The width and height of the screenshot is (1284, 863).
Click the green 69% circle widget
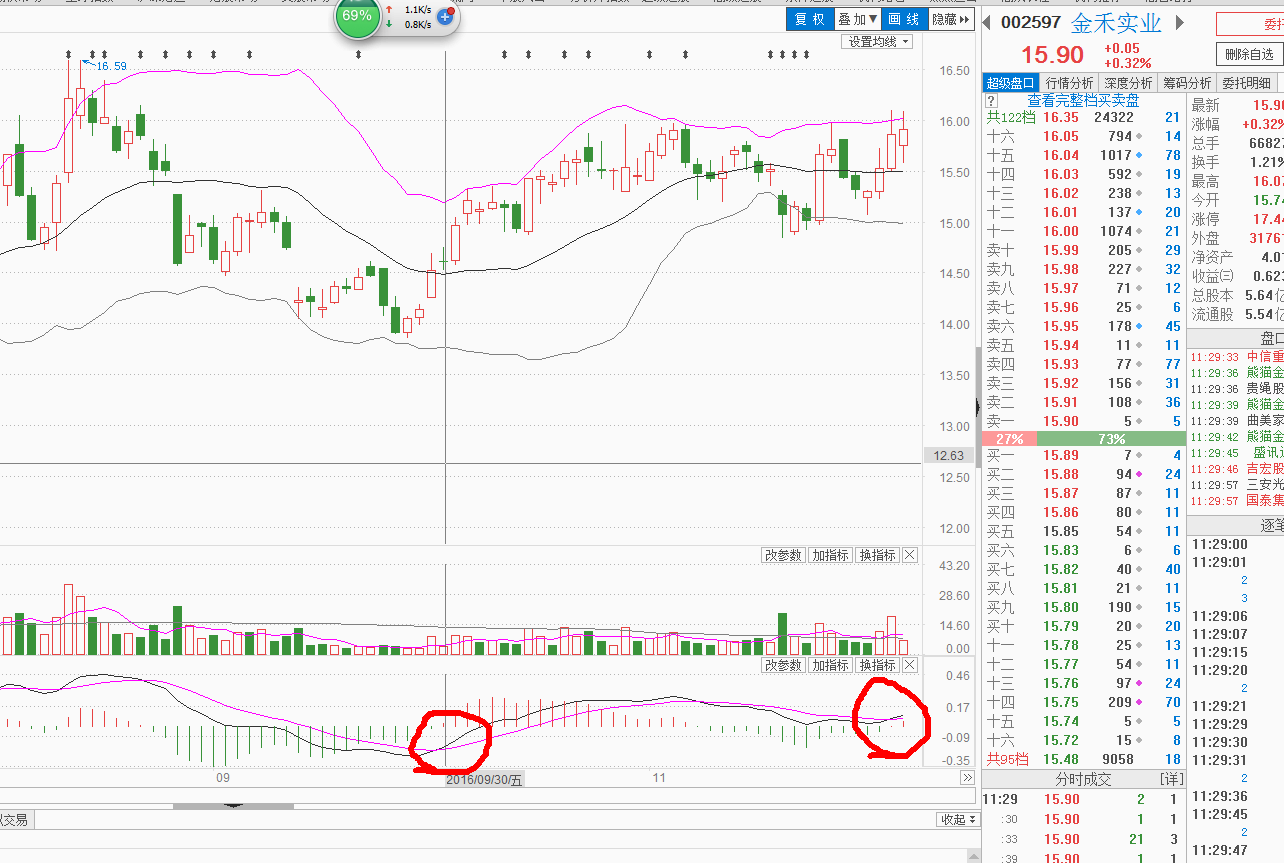click(357, 17)
